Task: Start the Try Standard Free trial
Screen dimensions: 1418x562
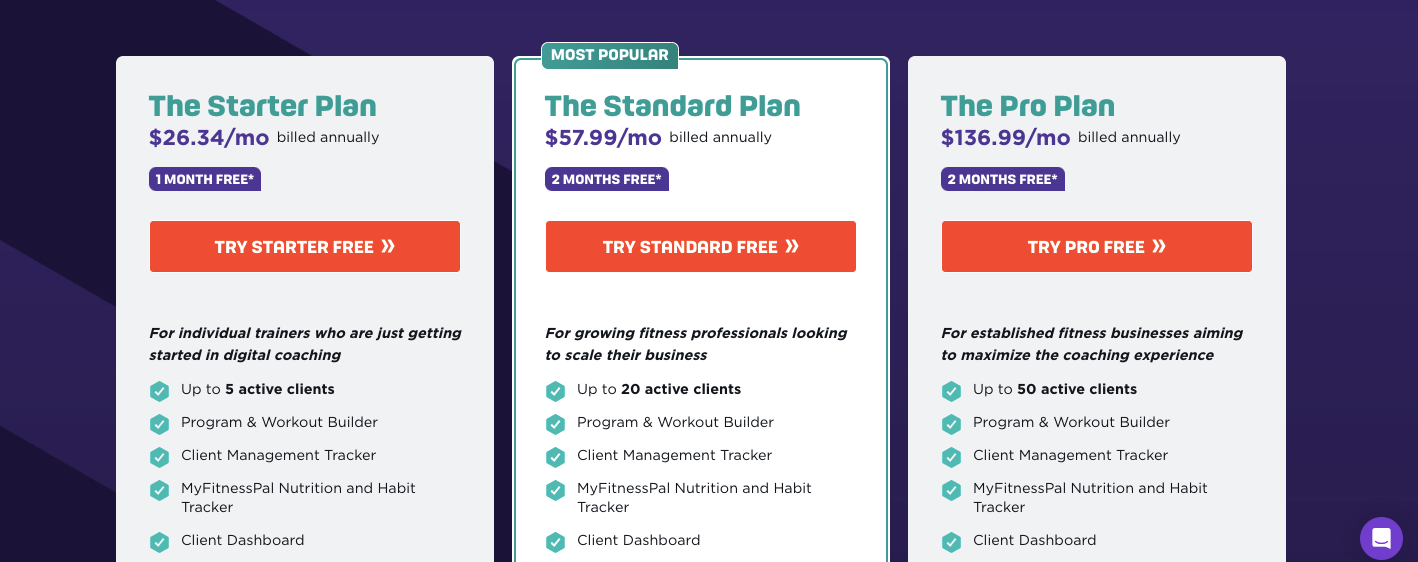Action: pyautogui.click(x=701, y=247)
